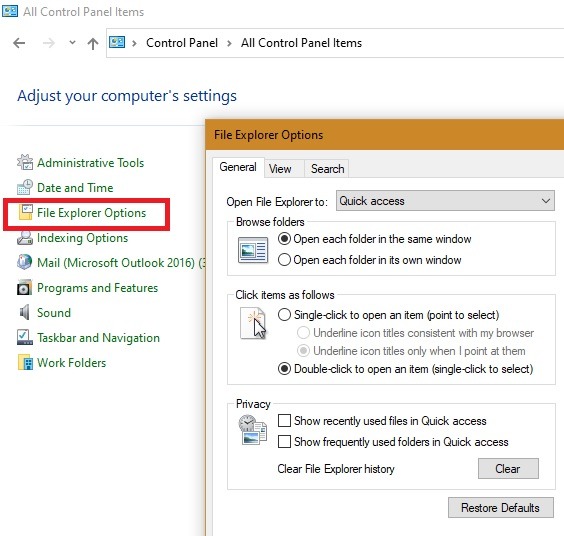The image size is (564, 536).
Task: Open the Indexing Options link
Action: click(x=82, y=238)
